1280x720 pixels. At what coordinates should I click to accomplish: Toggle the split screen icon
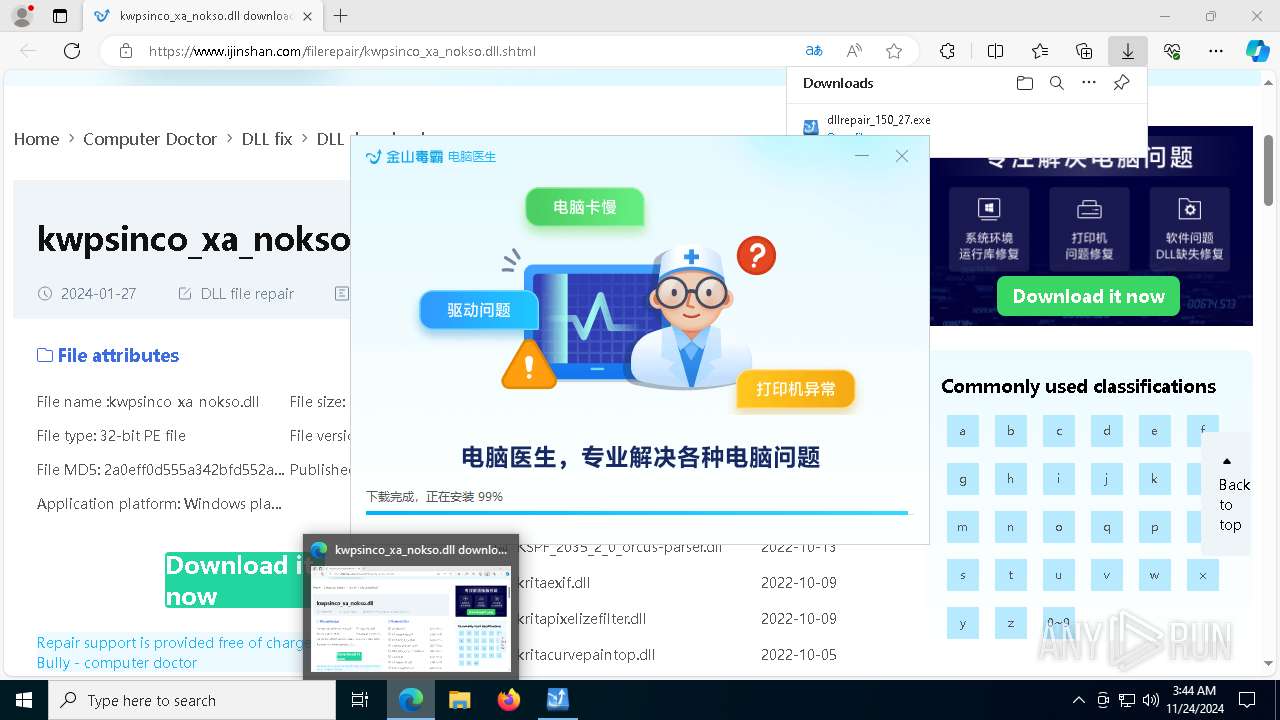tap(995, 51)
